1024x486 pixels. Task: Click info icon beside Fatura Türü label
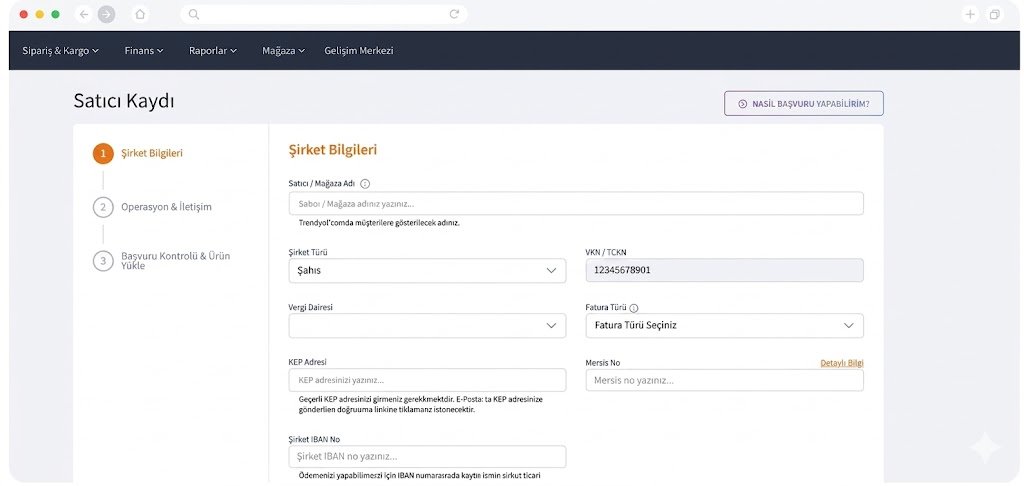tap(634, 309)
